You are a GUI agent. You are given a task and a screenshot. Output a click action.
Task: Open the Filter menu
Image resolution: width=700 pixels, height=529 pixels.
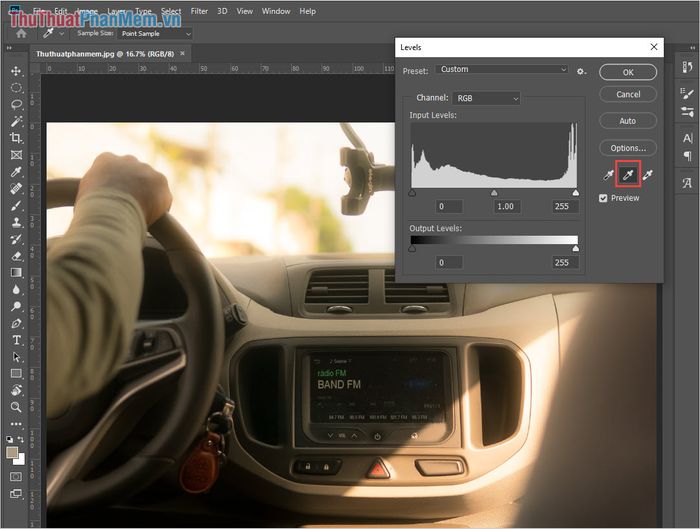pyautogui.click(x=199, y=11)
